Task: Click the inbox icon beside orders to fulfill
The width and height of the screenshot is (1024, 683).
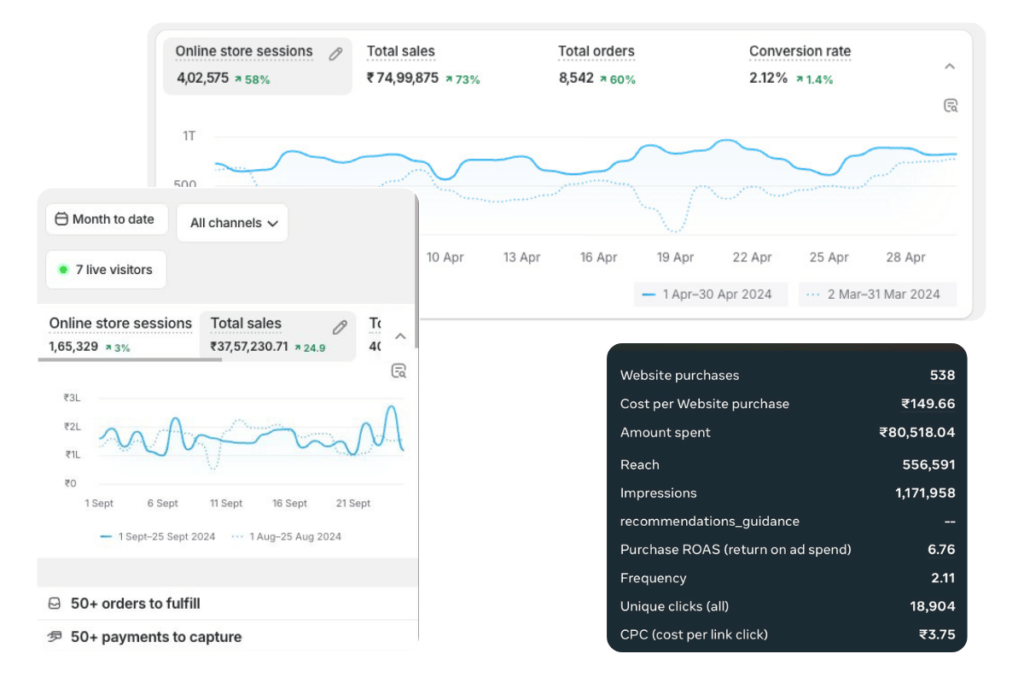Action: (55, 604)
